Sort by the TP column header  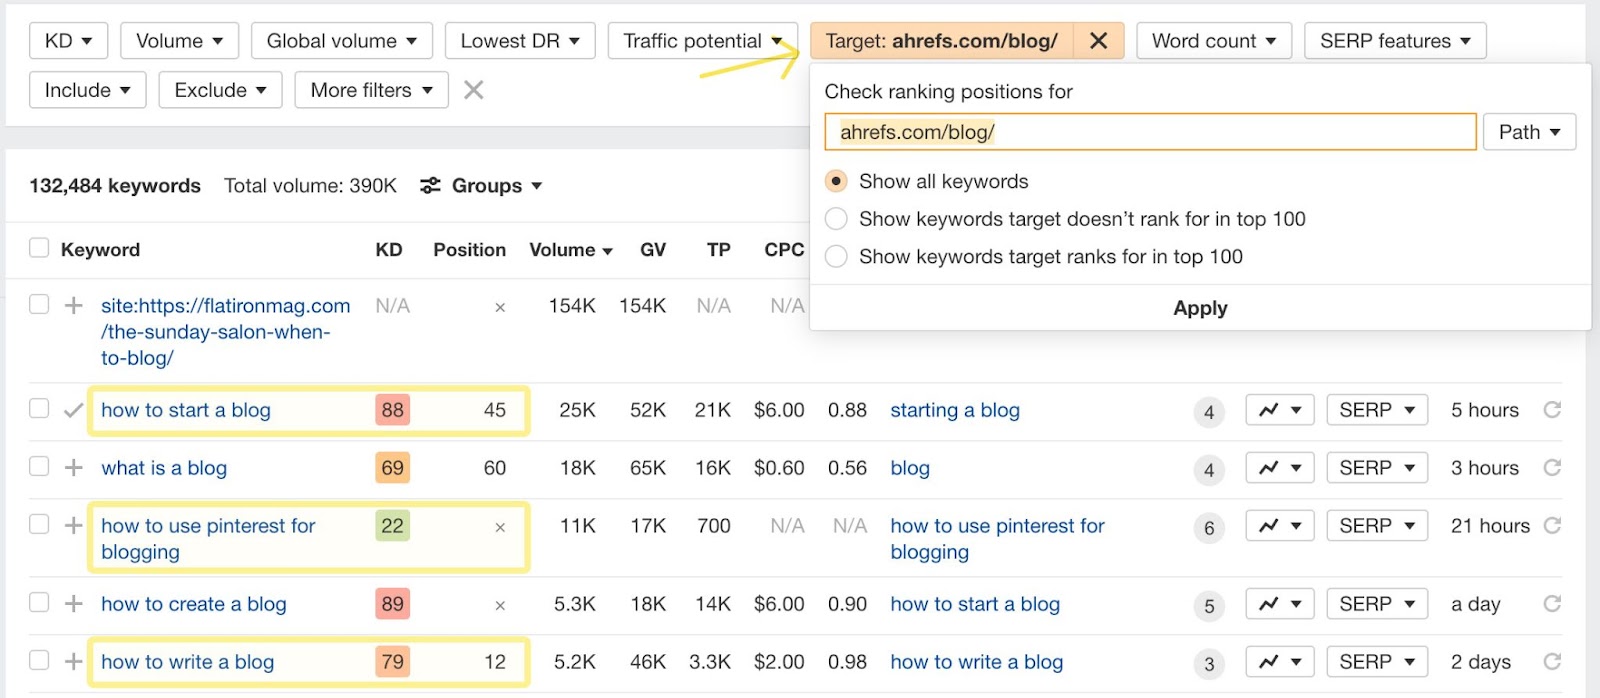point(718,250)
